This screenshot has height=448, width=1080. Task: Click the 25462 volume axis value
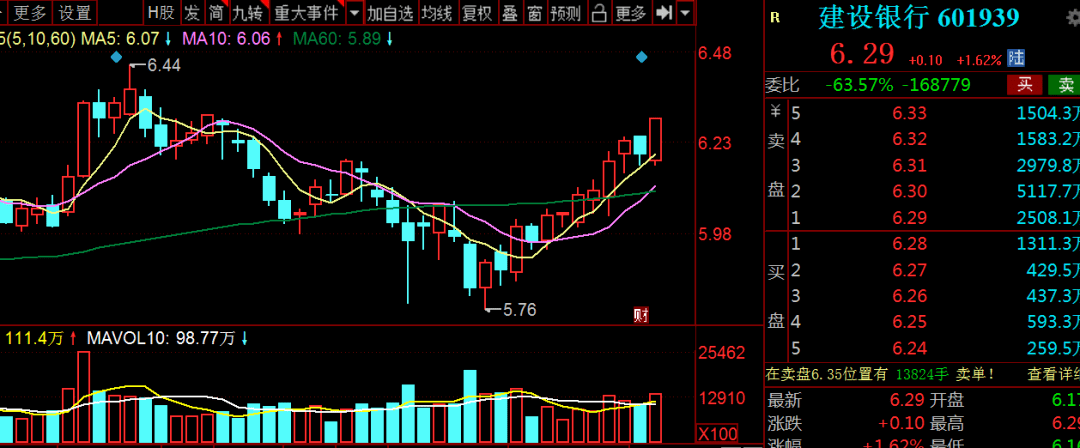(x=722, y=354)
